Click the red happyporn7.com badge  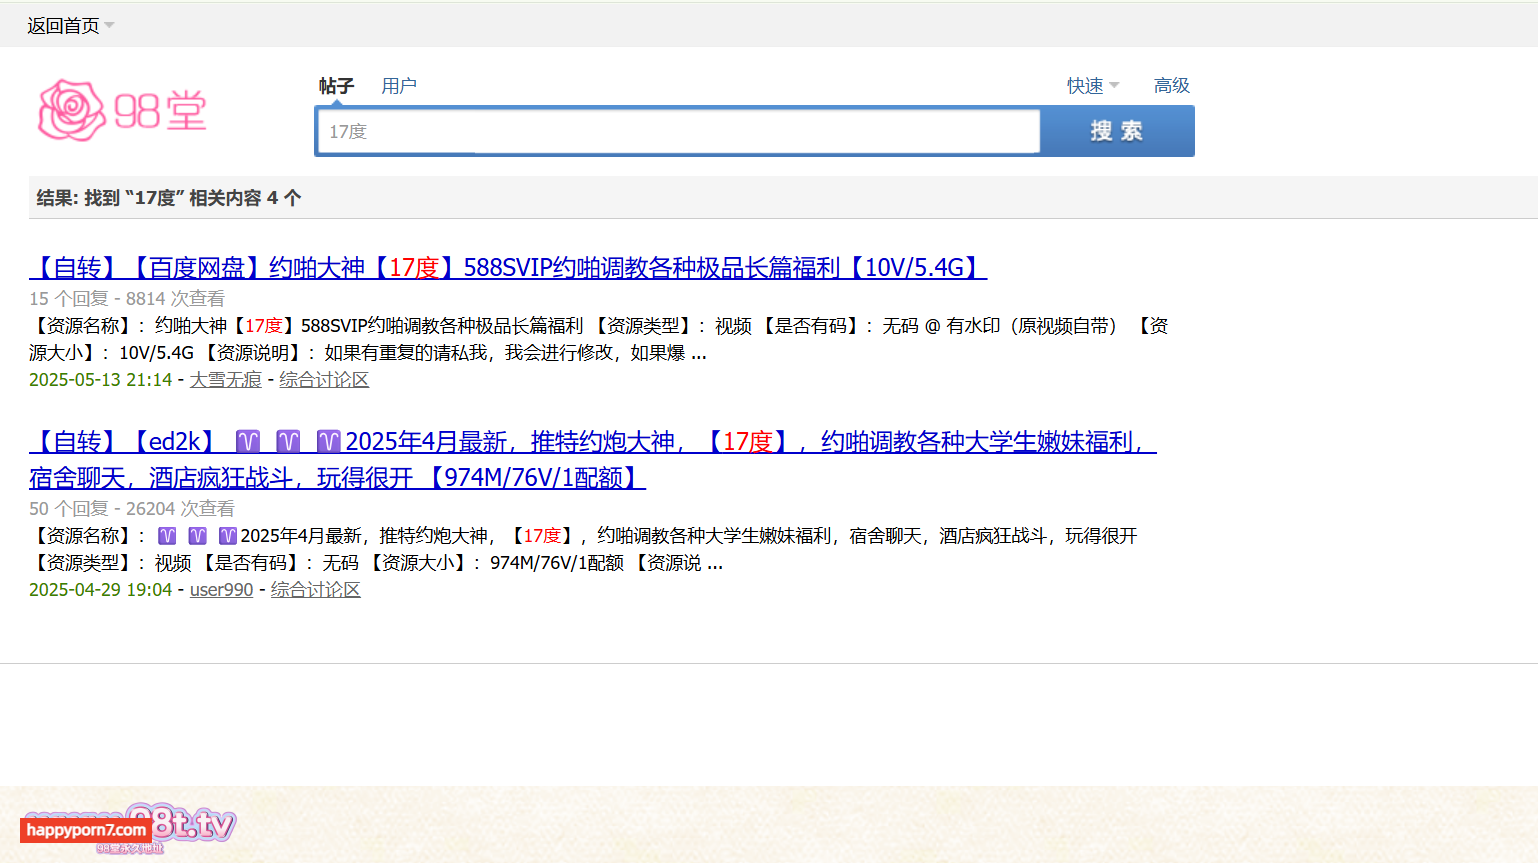[x=85, y=830]
